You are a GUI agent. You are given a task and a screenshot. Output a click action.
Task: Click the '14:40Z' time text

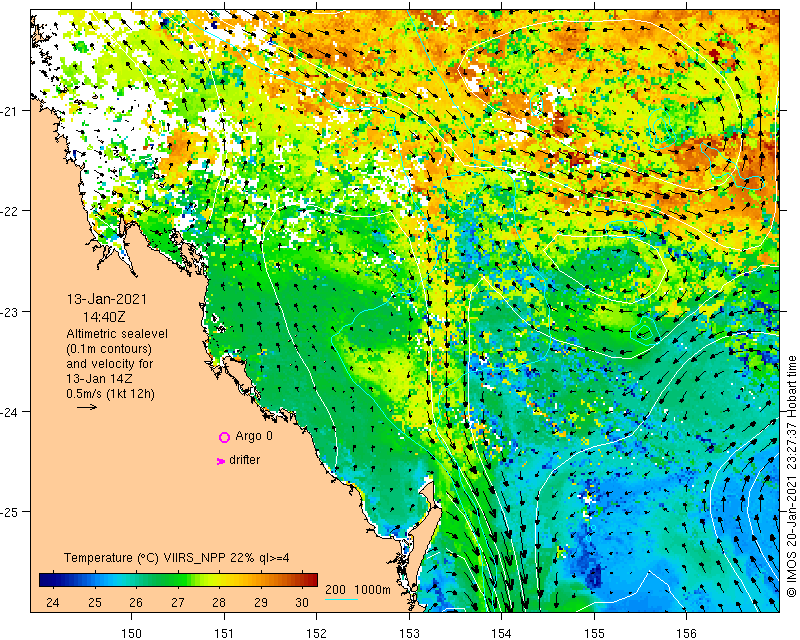104,317
